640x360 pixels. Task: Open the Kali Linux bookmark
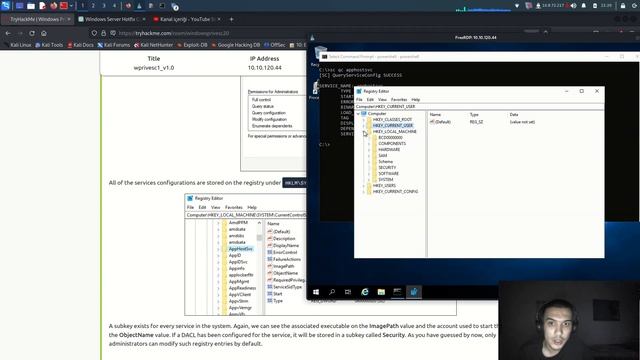18,45
